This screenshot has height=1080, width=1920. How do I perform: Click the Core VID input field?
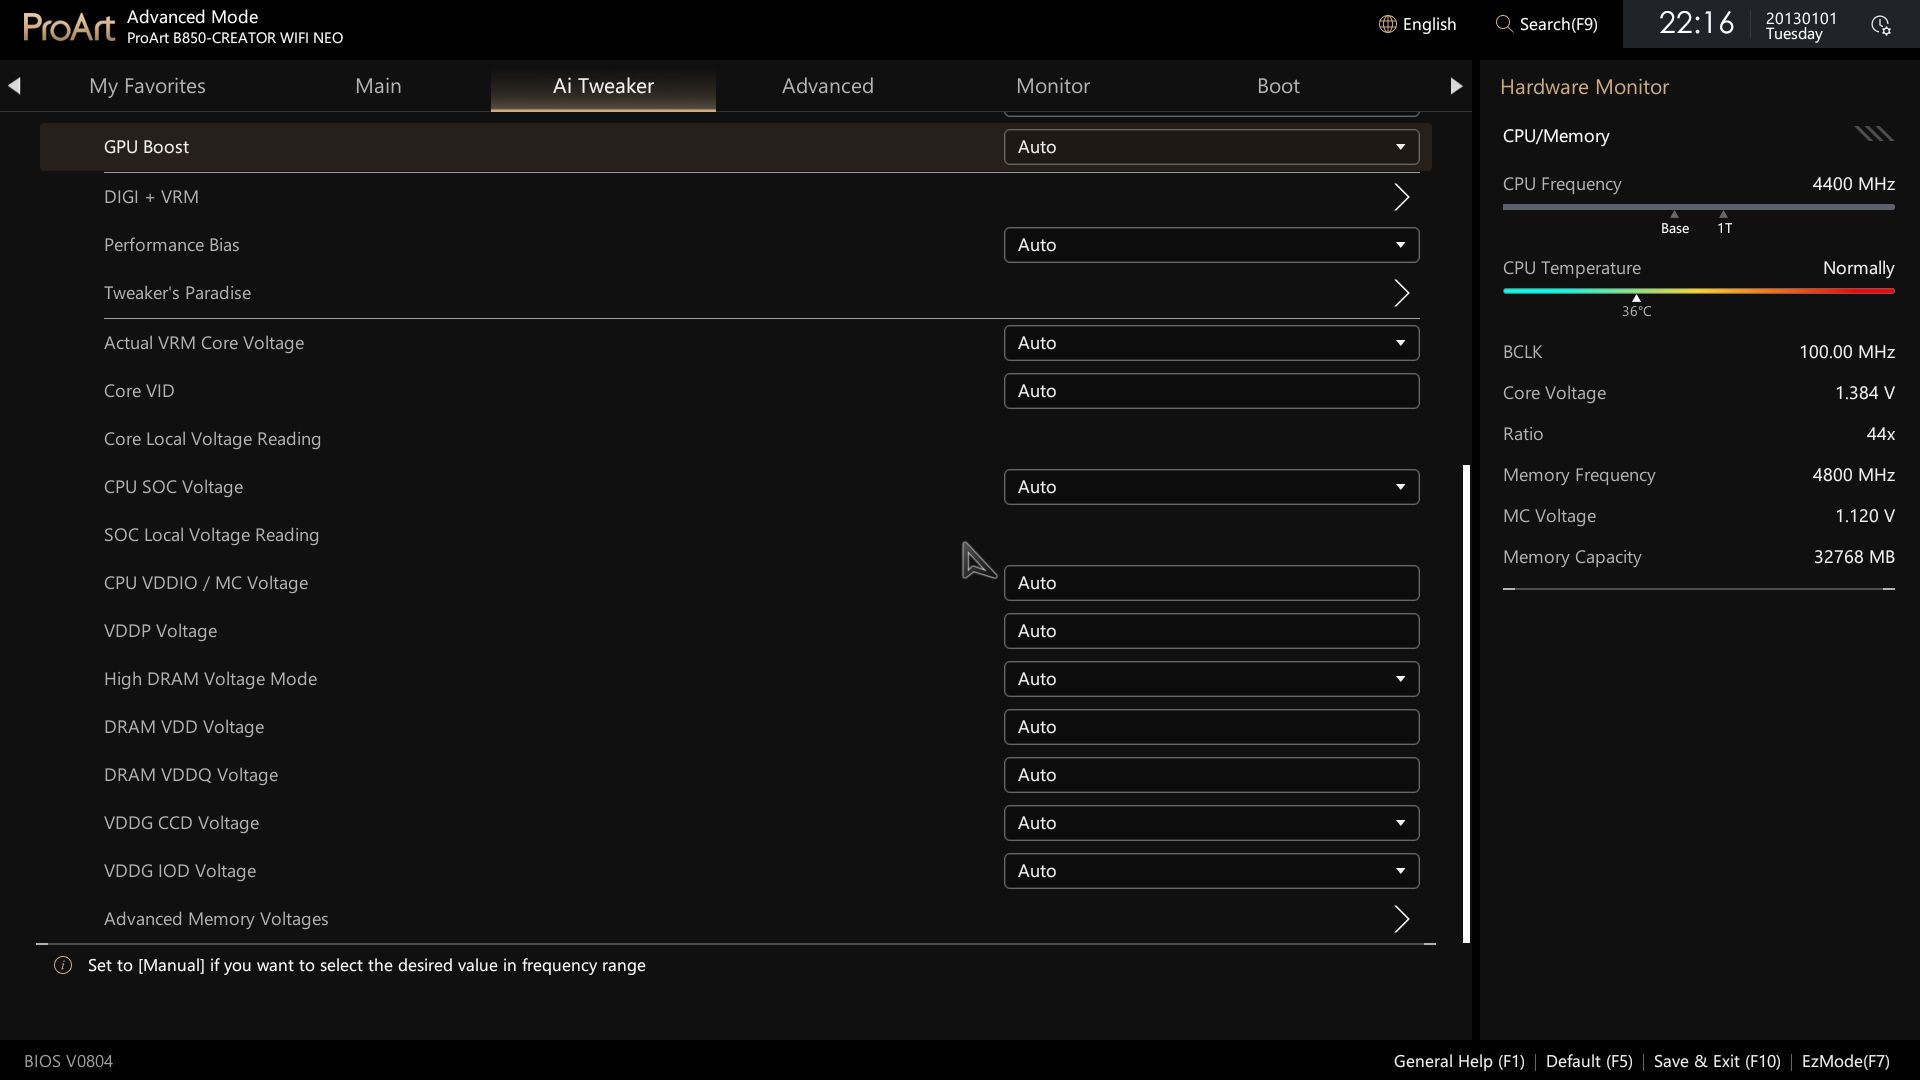tap(1211, 391)
